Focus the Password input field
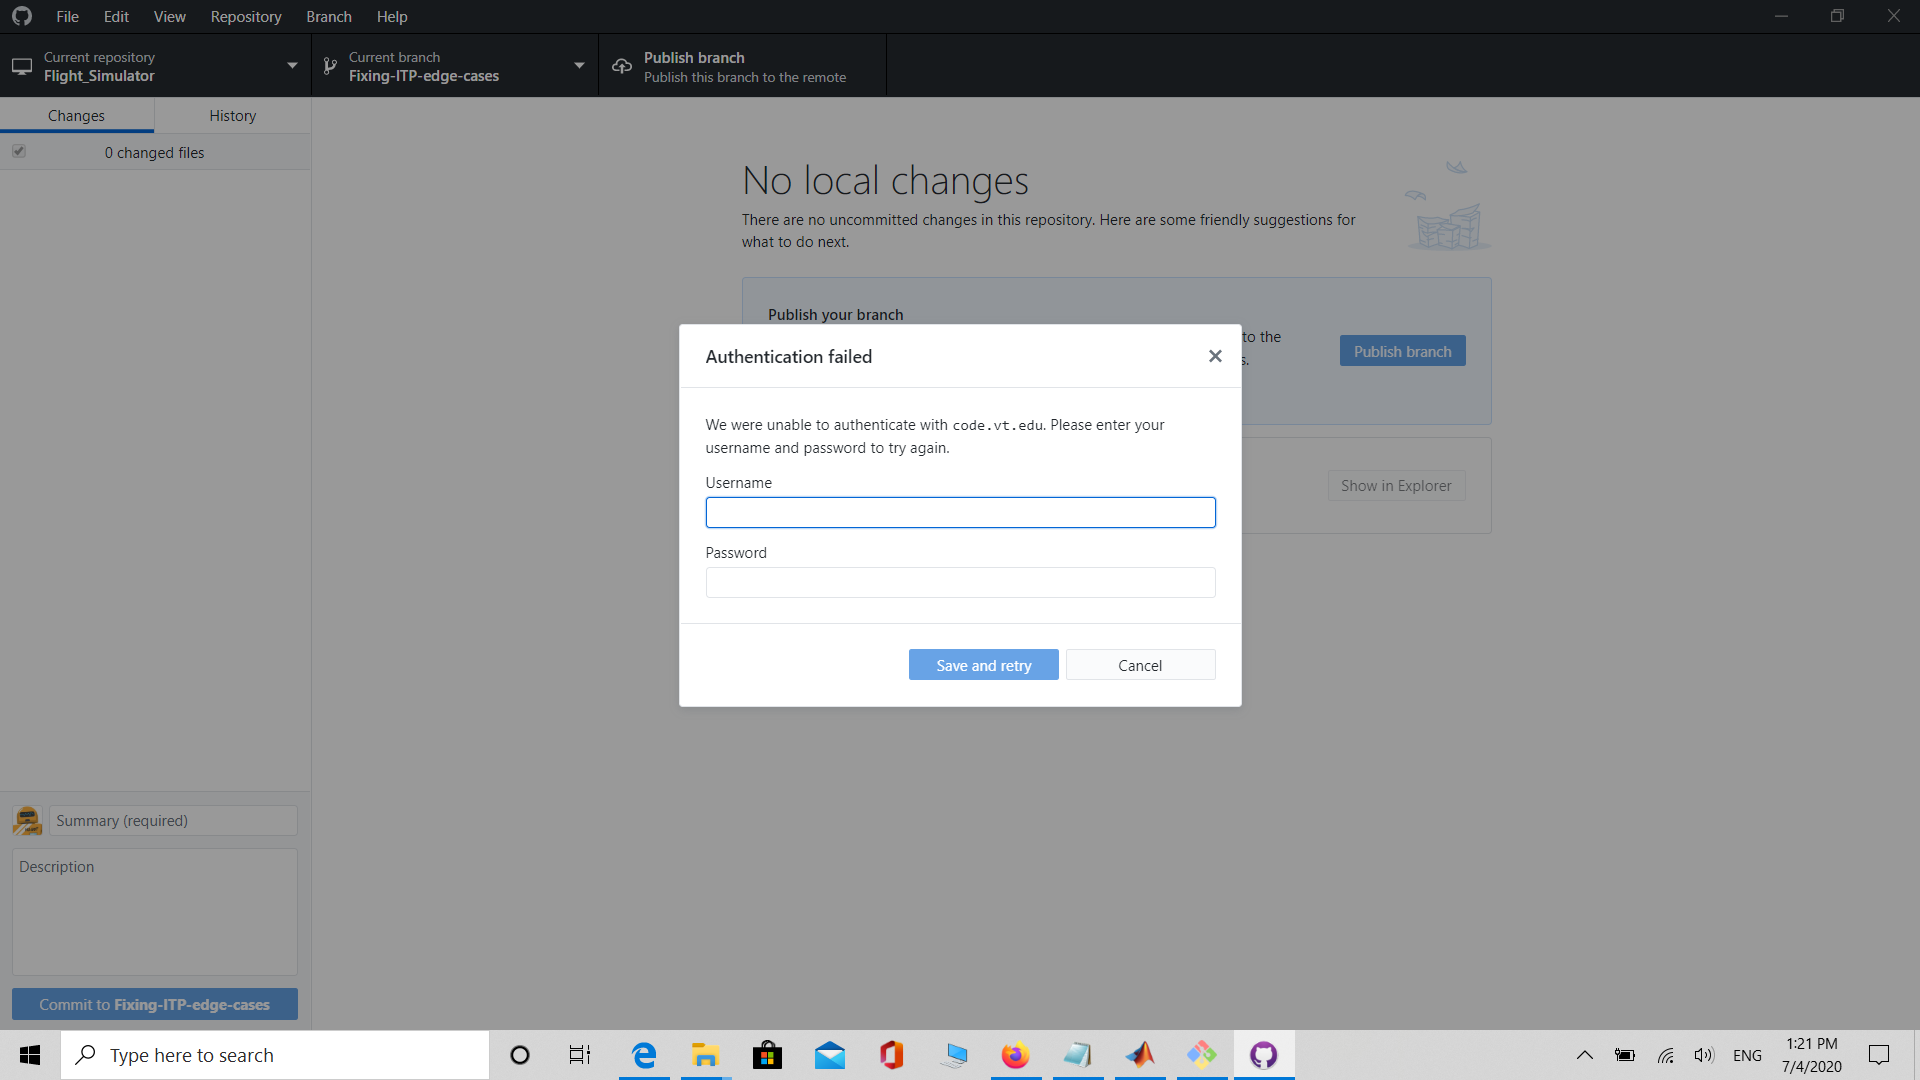The width and height of the screenshot is (1920, 1080). pos(960,582)
